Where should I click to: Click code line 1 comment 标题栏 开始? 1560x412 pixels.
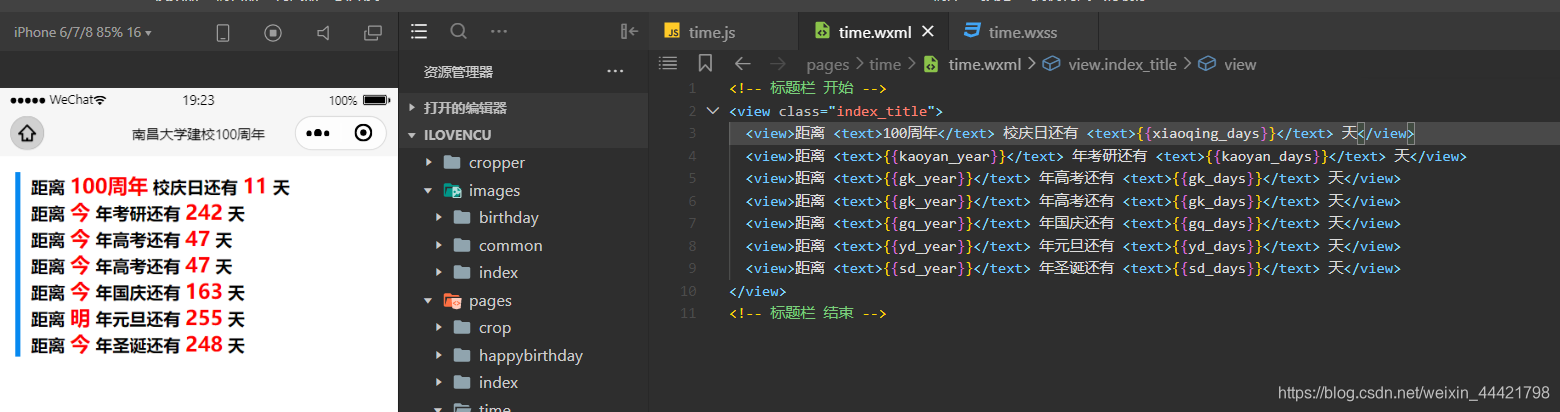coord(807,88)
